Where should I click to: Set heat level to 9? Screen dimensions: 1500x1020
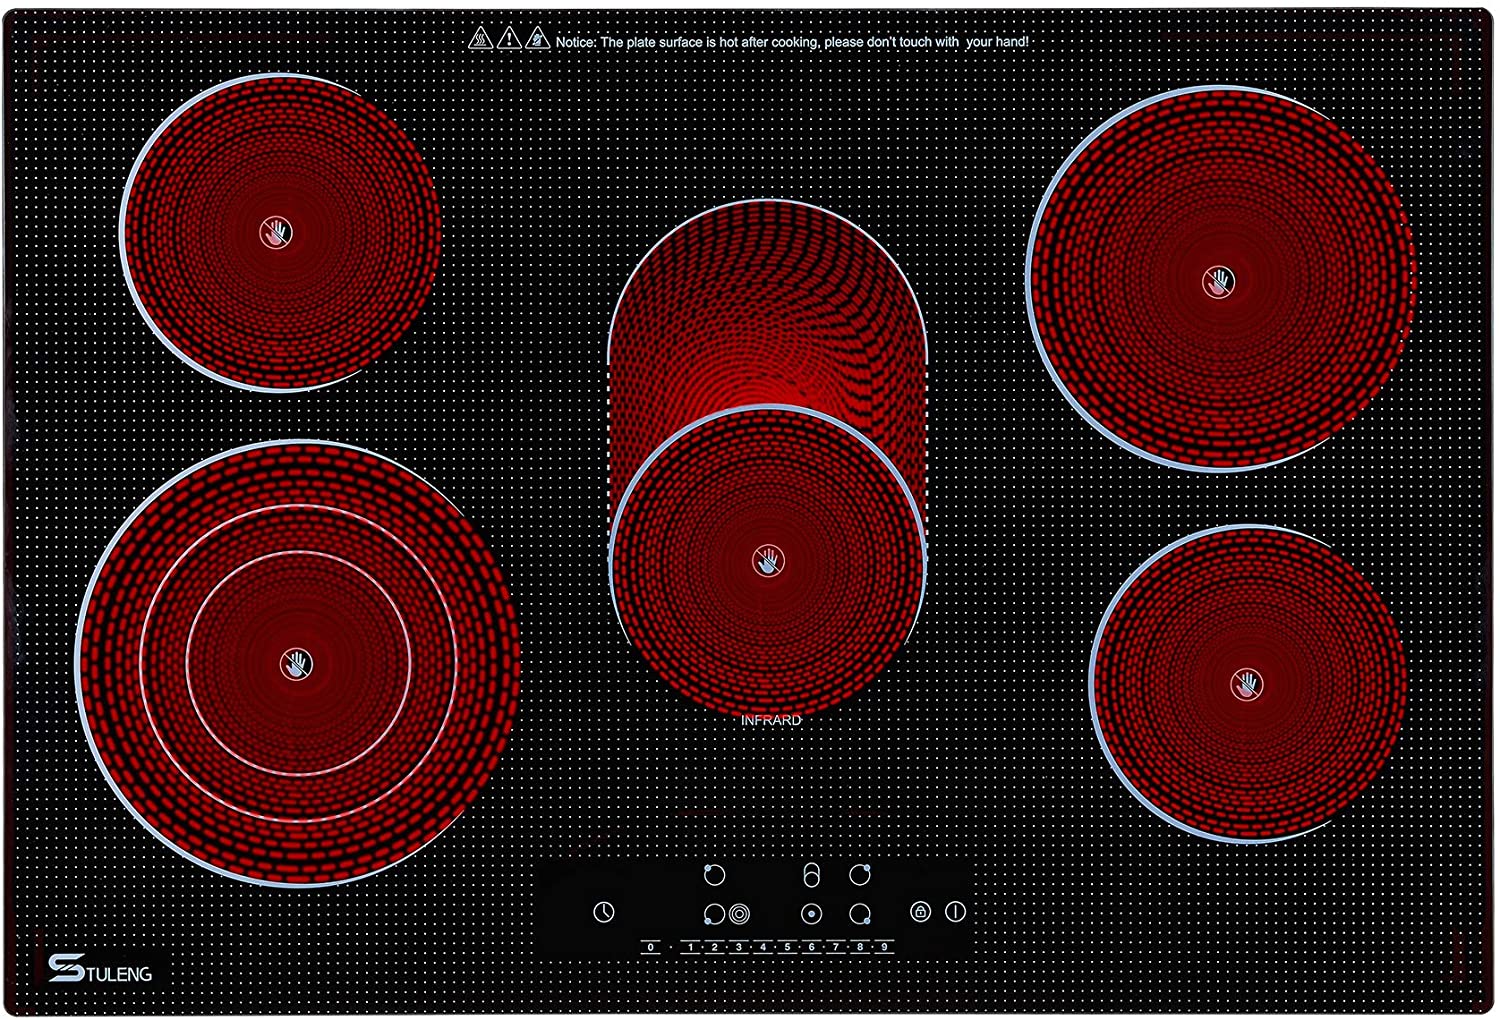click(x=884, y=946)
